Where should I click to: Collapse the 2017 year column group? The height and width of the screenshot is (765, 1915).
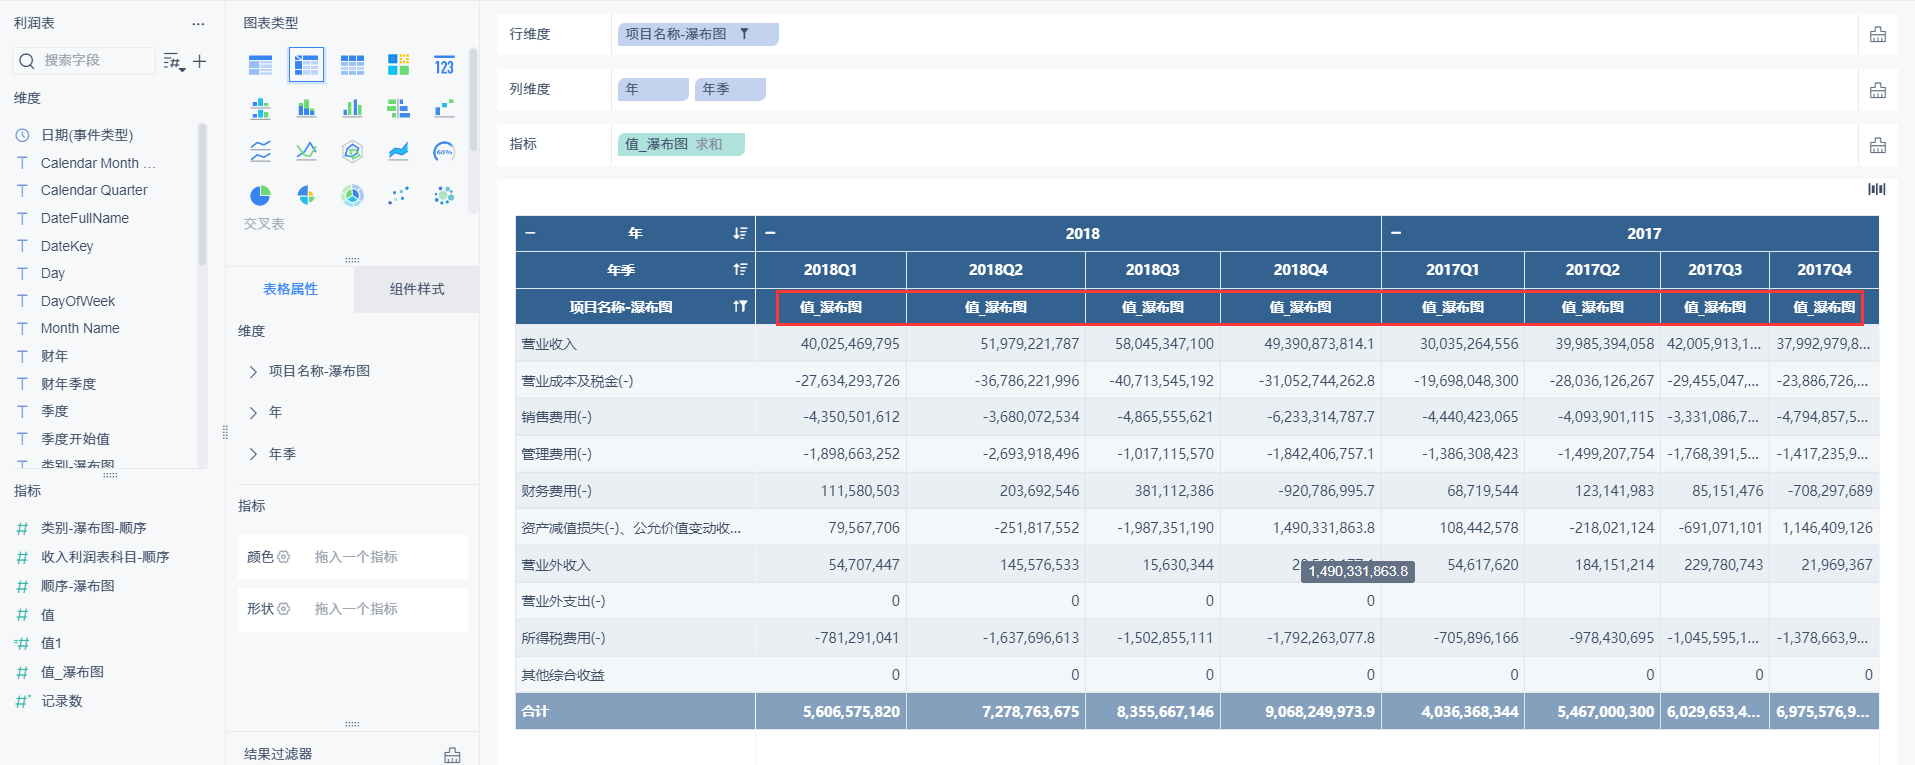(x=1396, y=233)
